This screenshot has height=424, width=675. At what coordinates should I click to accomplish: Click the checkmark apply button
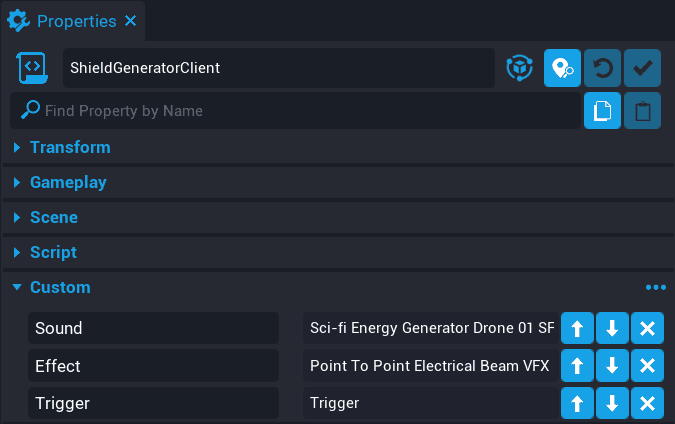click(x=642, y=68)
